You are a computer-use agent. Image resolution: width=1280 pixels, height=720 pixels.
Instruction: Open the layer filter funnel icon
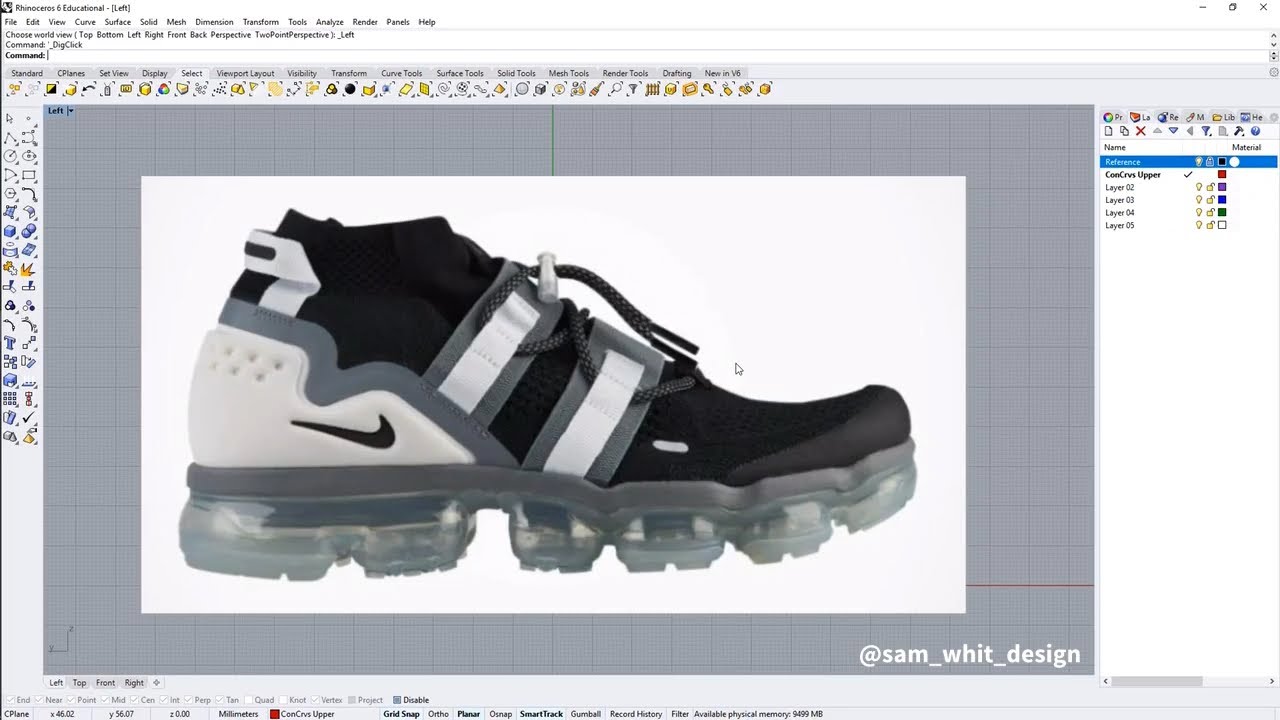(1206, 131)
